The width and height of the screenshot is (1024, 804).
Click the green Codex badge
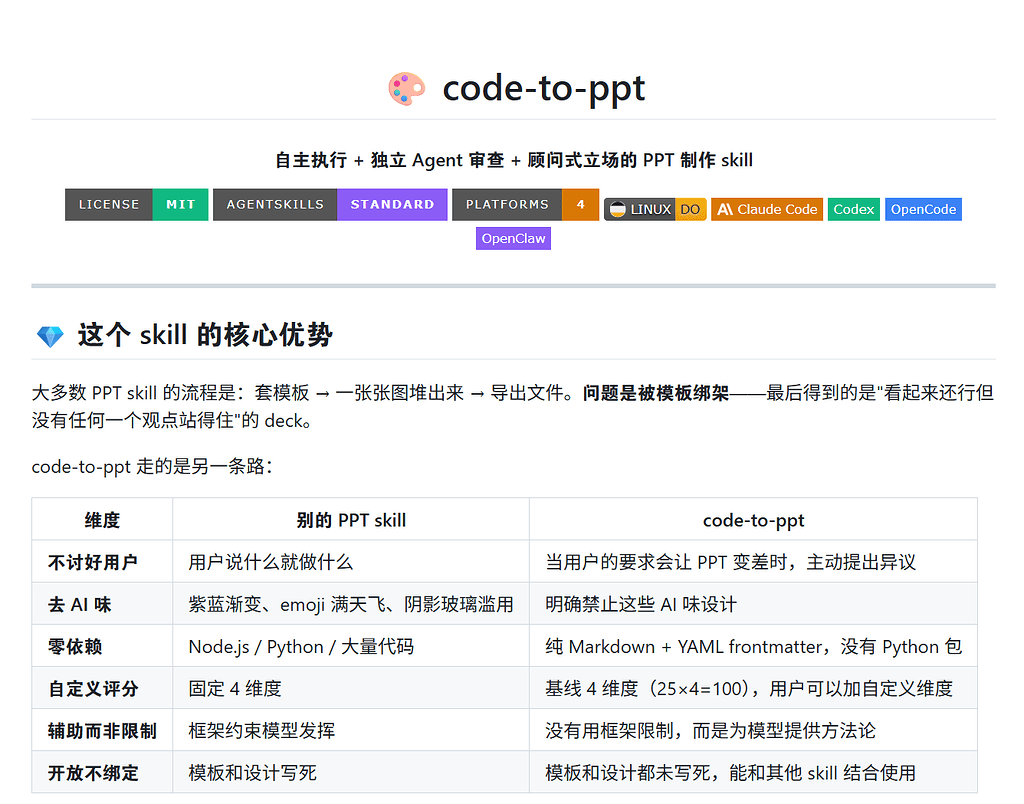click(x=854, y=210)
